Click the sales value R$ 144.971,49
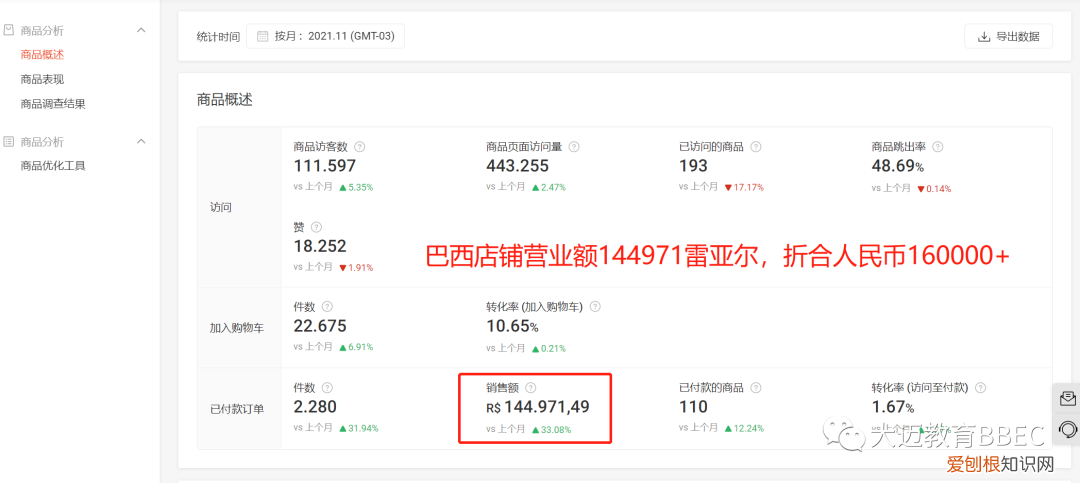Image resolution: width=1080 pixels, height=483 pixels. click(x=538, y=407)
